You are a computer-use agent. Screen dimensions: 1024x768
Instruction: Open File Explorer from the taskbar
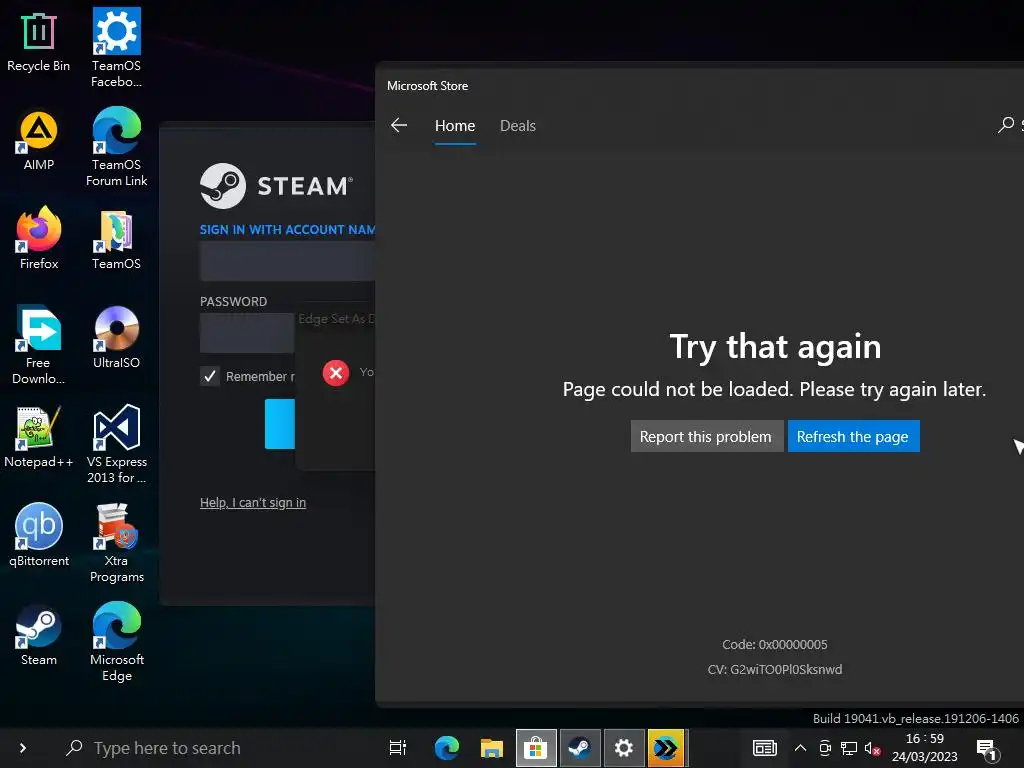(x=492, y=748)
